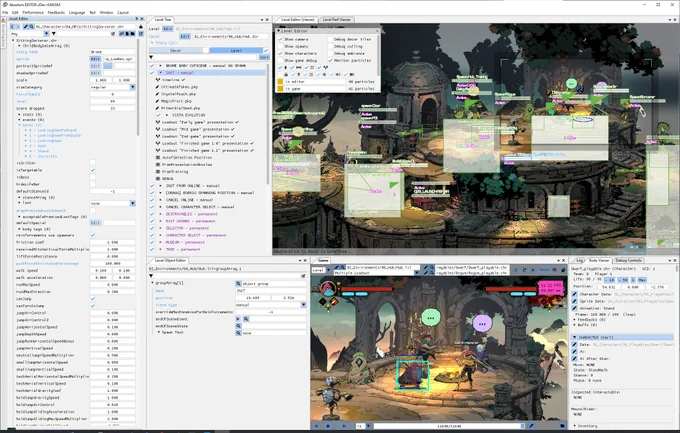The height and width of the screenshot is (433, 680).
Task: Click the orange swatch beside in game
Action: (x=280, y=89)
